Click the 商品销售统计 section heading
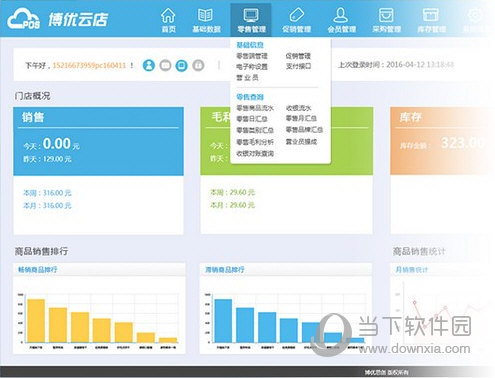The image size is (495, 378). tap(419, 251)
